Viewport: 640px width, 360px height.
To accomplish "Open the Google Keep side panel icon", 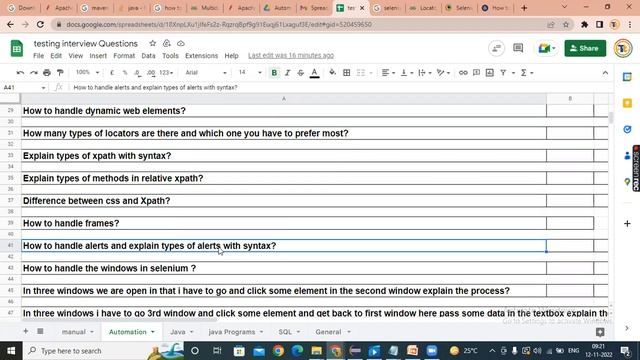I will coord(627,103).
